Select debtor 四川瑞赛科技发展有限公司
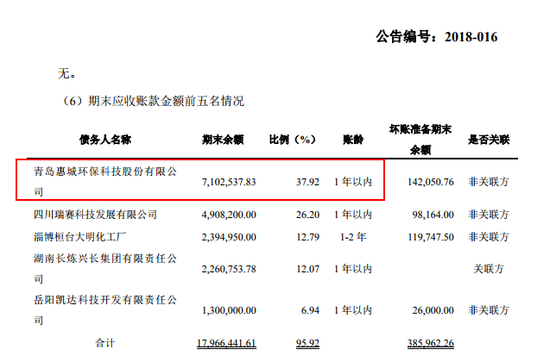Screen dimensions: 550x362 pyautogui.click(x=95, y=214)
